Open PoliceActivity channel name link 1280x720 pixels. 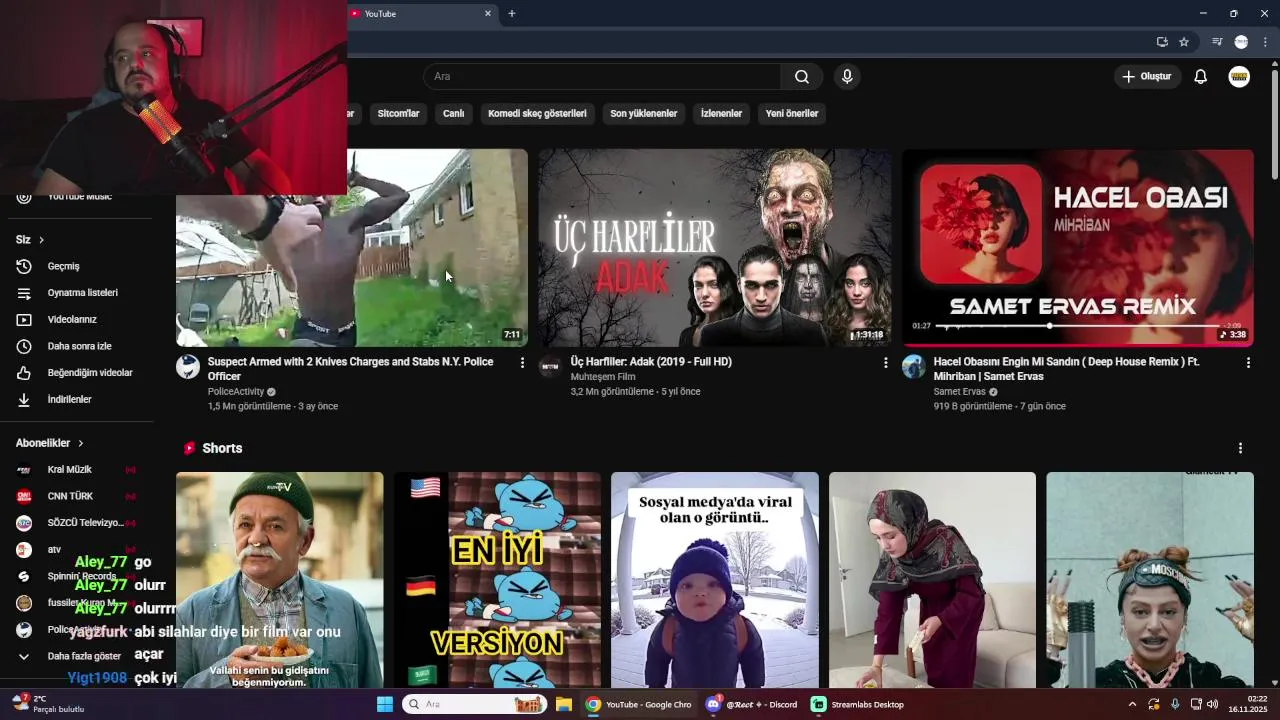pyautogui.click(x=236, y=392)
